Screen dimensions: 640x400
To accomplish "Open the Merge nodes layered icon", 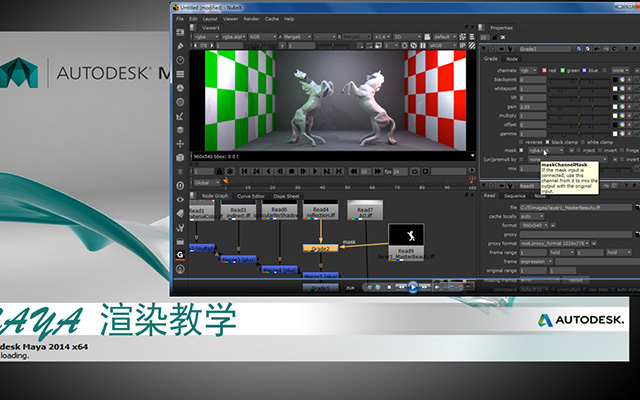I will (x=180, y=130).
